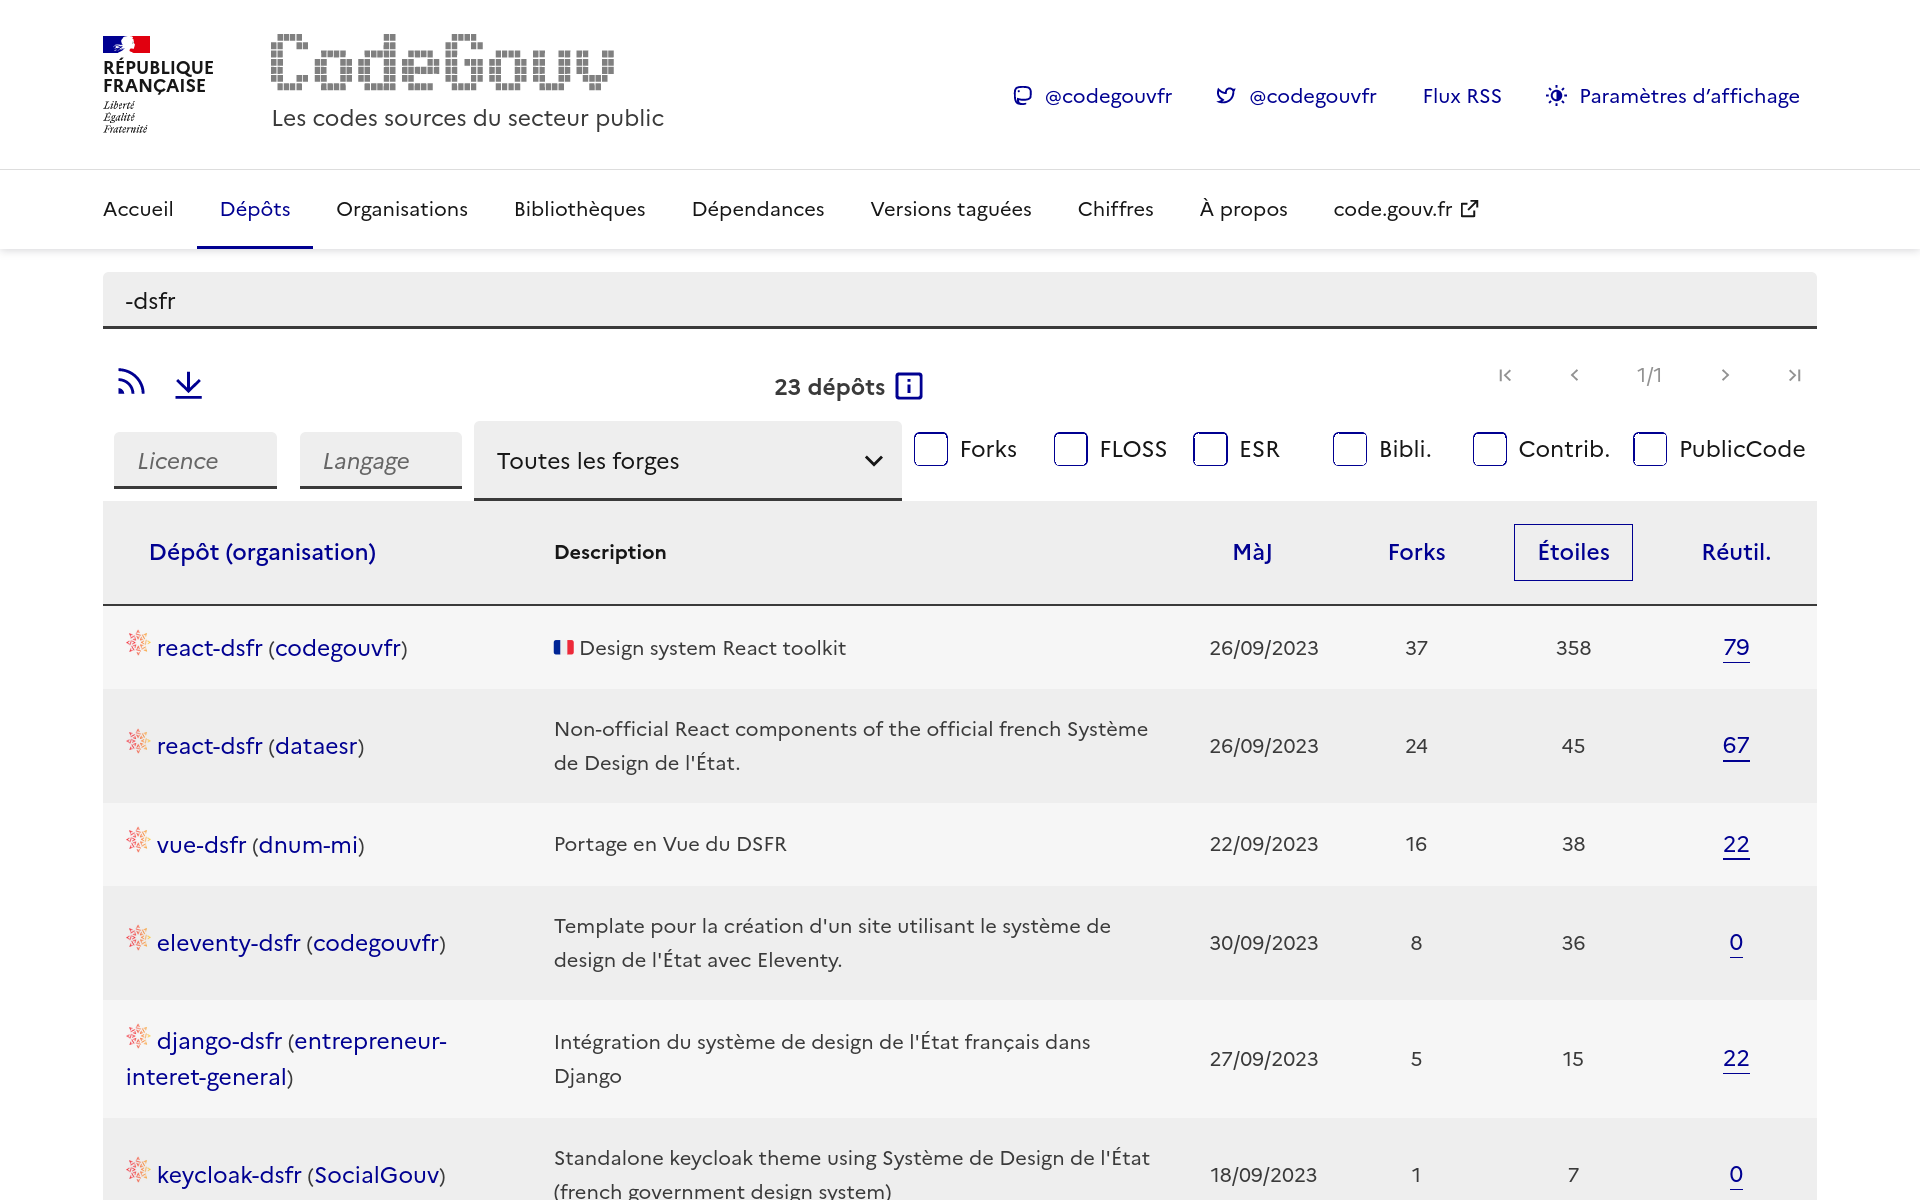Click the Licence filter field

click(195, 460)
